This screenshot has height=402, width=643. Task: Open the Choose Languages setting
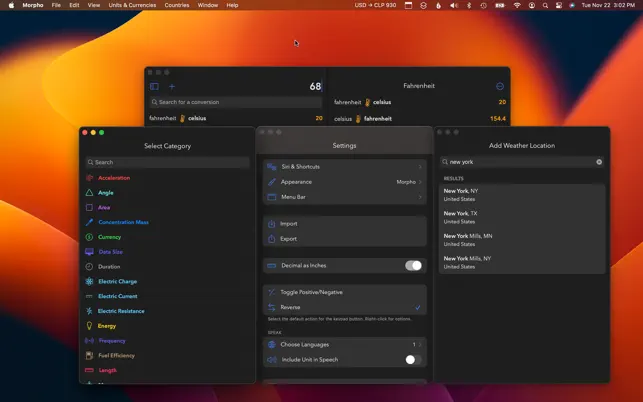pos(344,345)
